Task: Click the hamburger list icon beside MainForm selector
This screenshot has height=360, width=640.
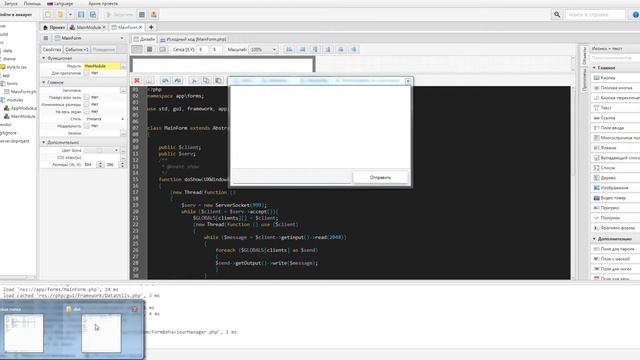Action: click(46, 38)
